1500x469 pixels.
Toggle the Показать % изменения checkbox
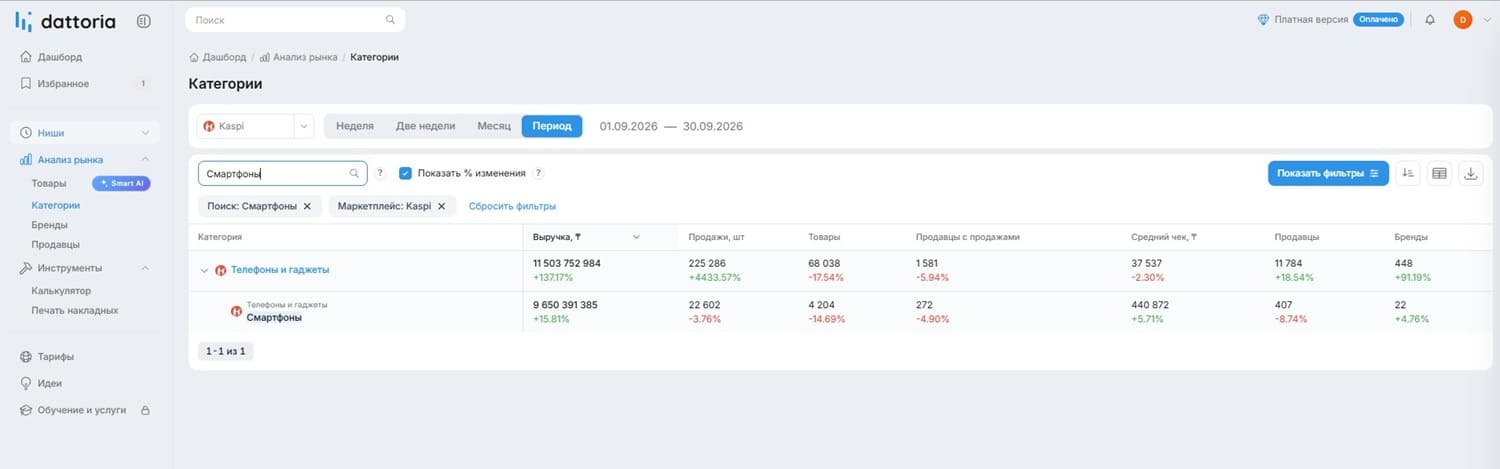[x=405, y=173]
